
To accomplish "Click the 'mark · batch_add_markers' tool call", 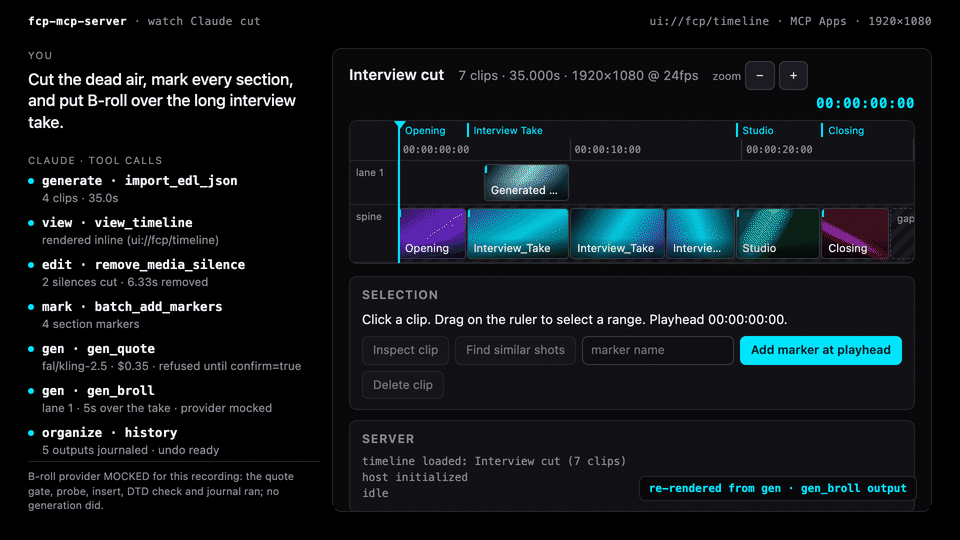I will click(132, 307).
